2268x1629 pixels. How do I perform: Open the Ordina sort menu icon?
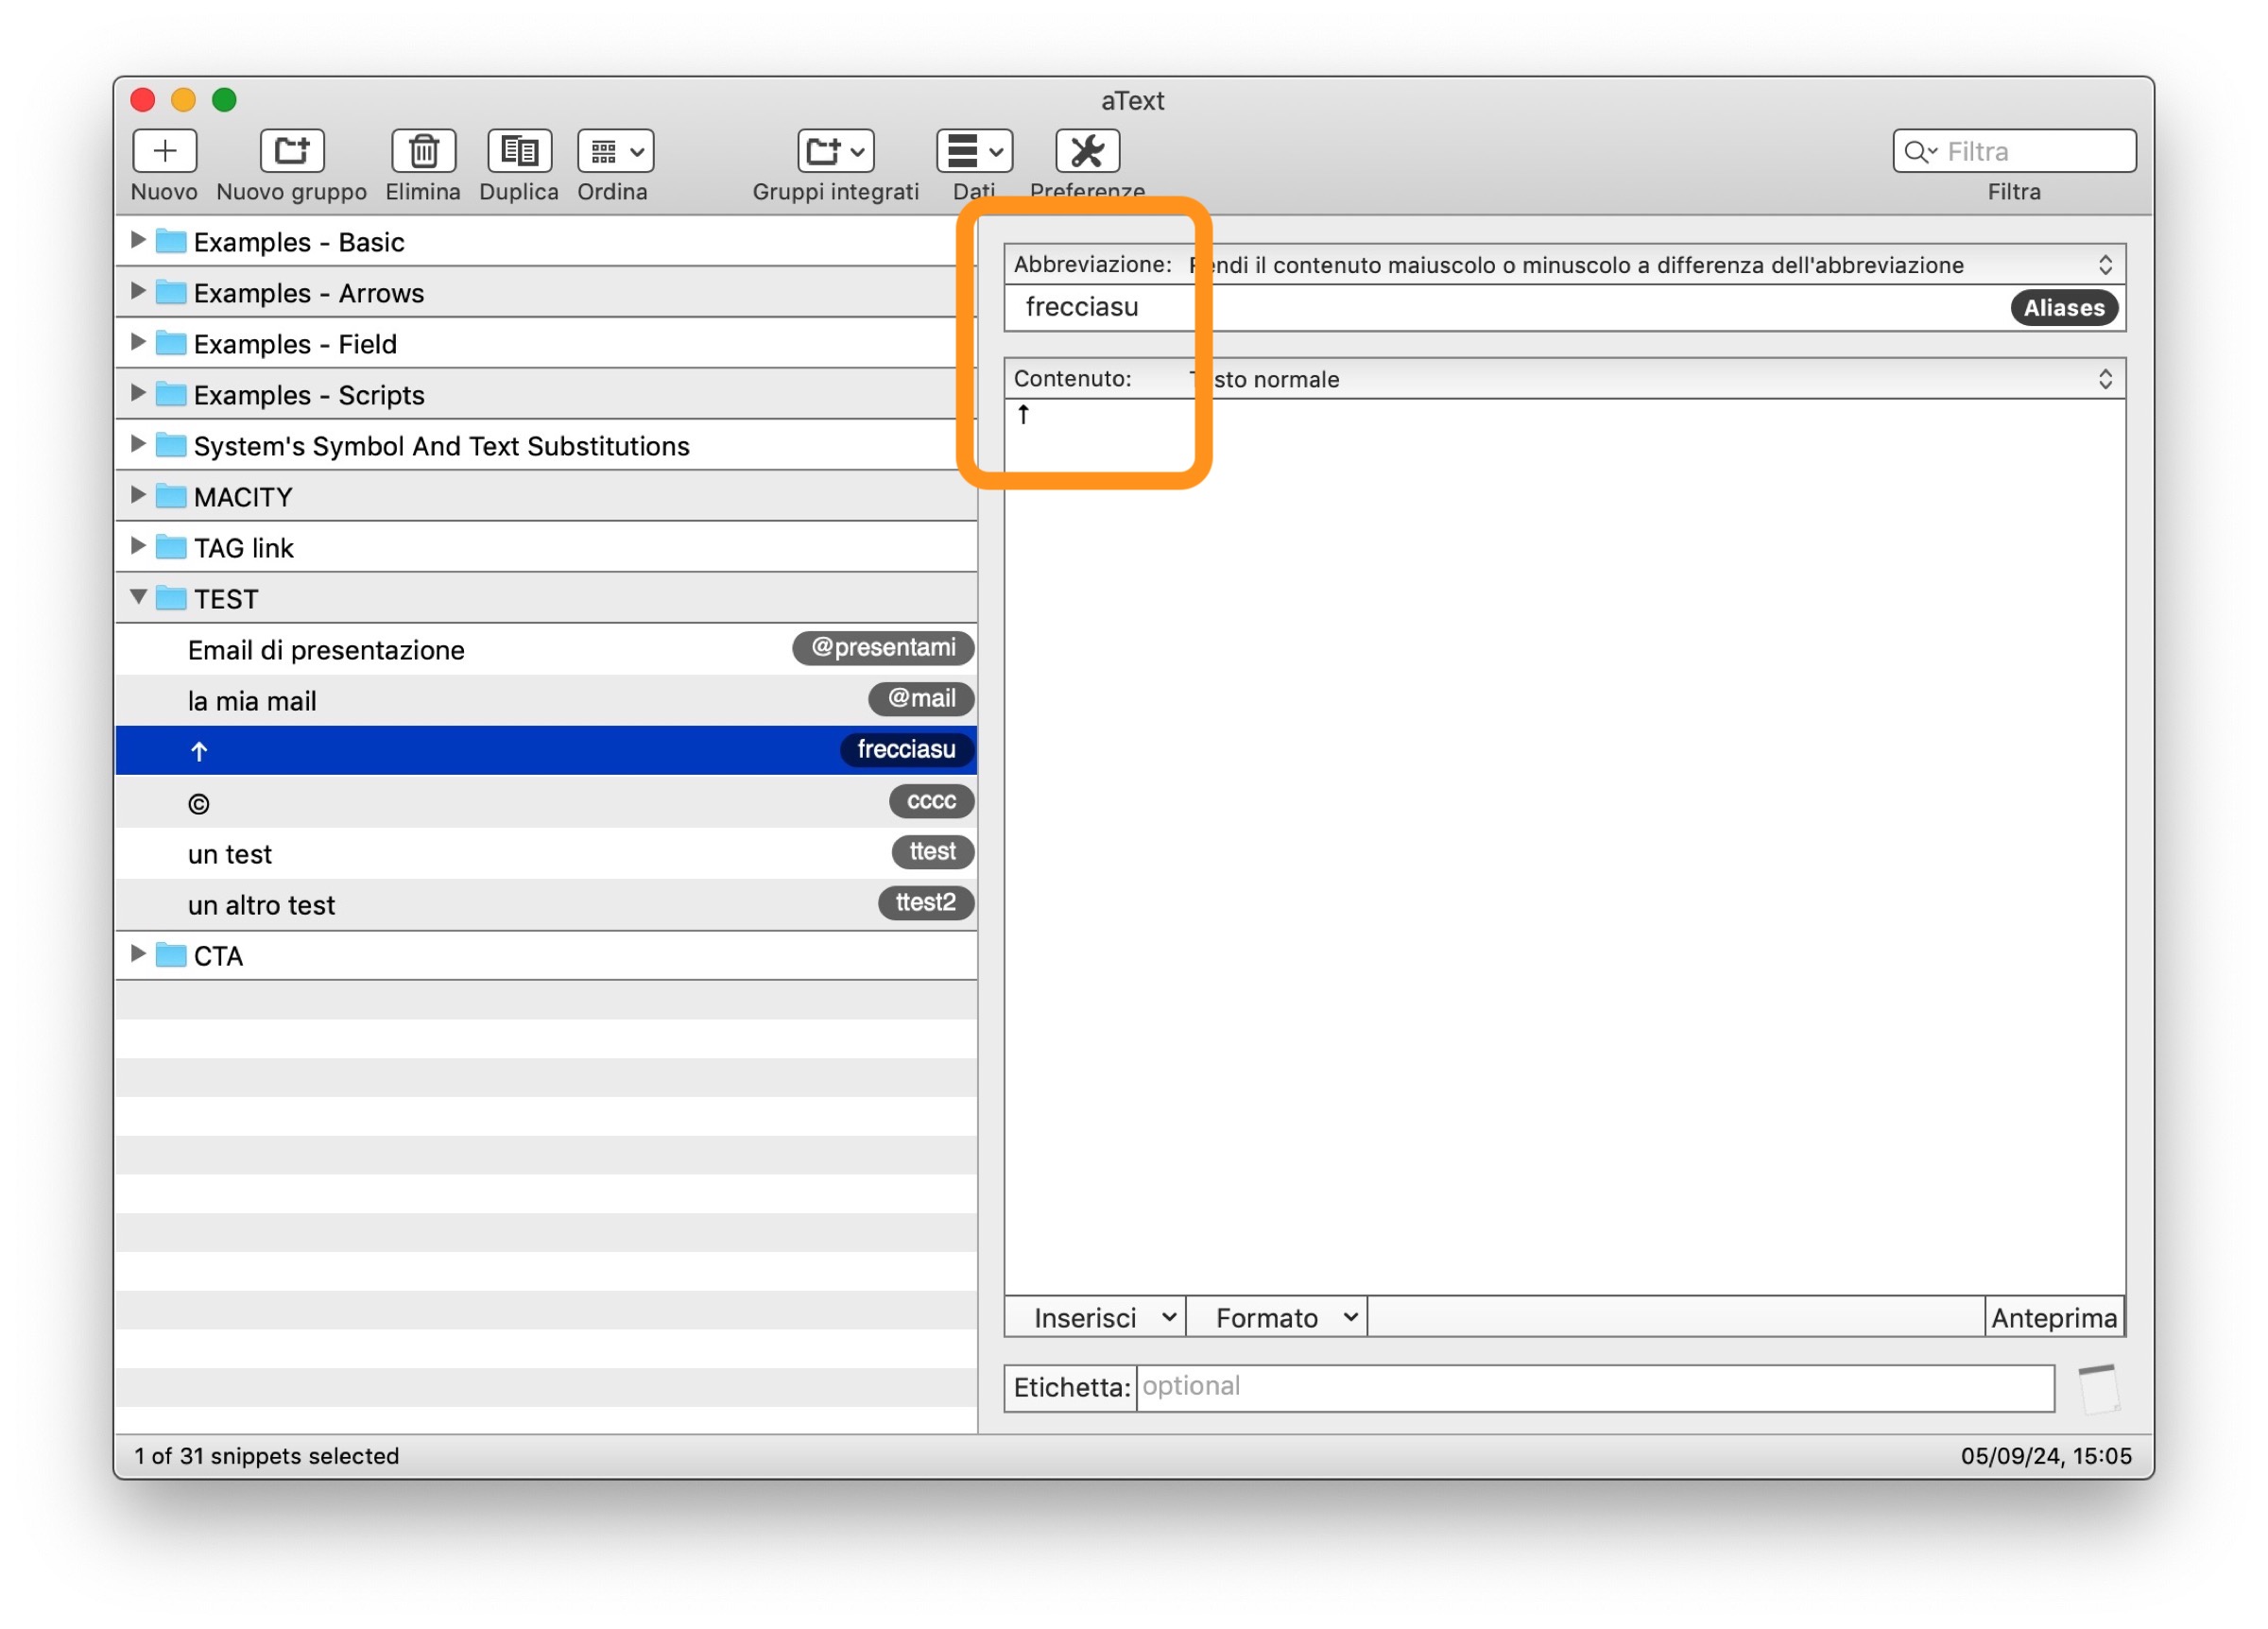(615, 151)
